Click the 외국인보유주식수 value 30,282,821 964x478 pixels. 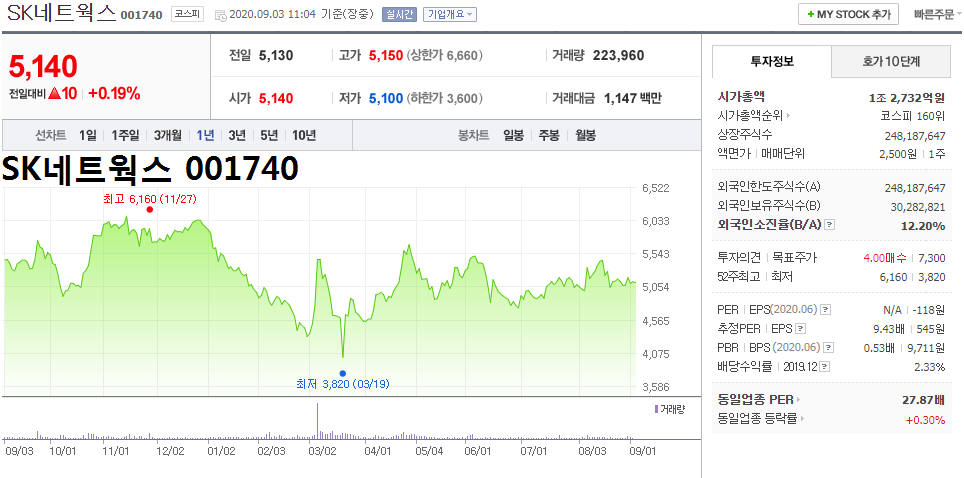pyautogui.click(x=918, y=206)
